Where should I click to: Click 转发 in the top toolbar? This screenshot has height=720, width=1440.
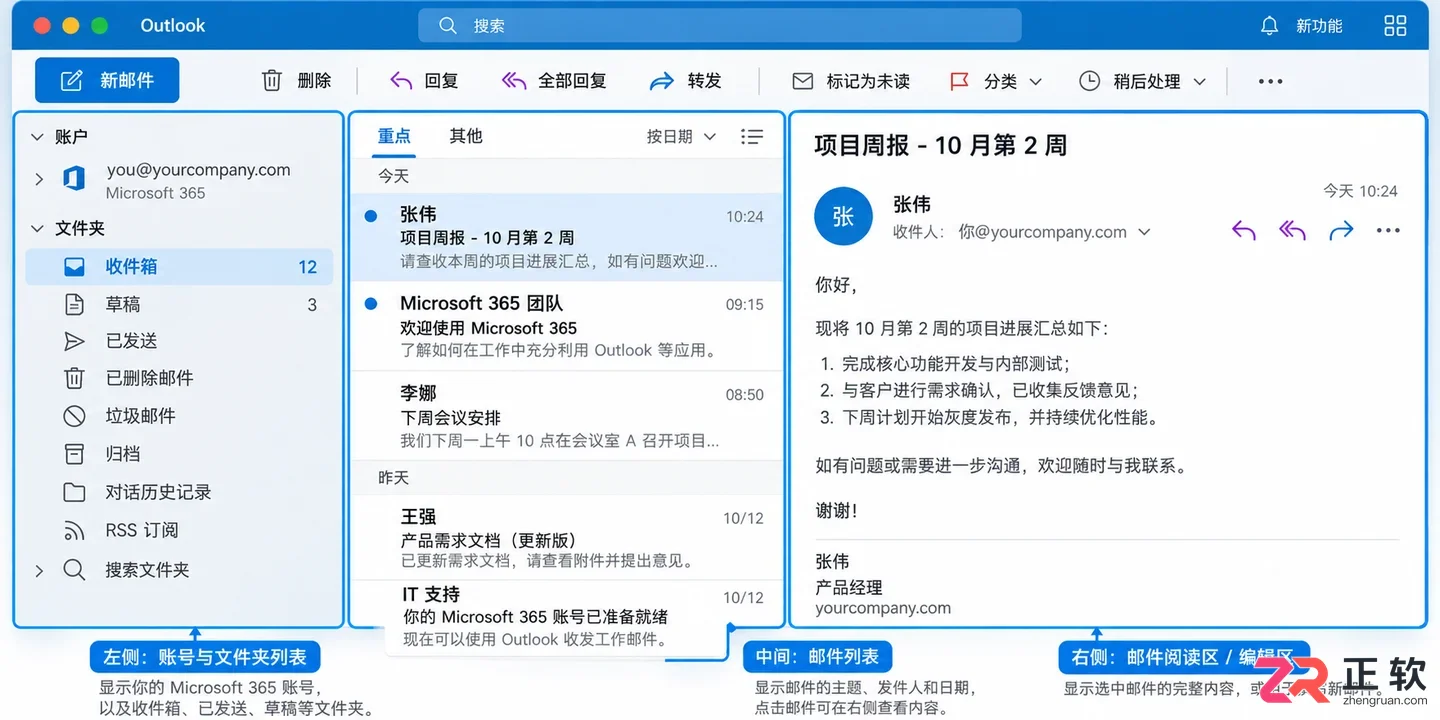pyautogui.click(x=686, y=81)
